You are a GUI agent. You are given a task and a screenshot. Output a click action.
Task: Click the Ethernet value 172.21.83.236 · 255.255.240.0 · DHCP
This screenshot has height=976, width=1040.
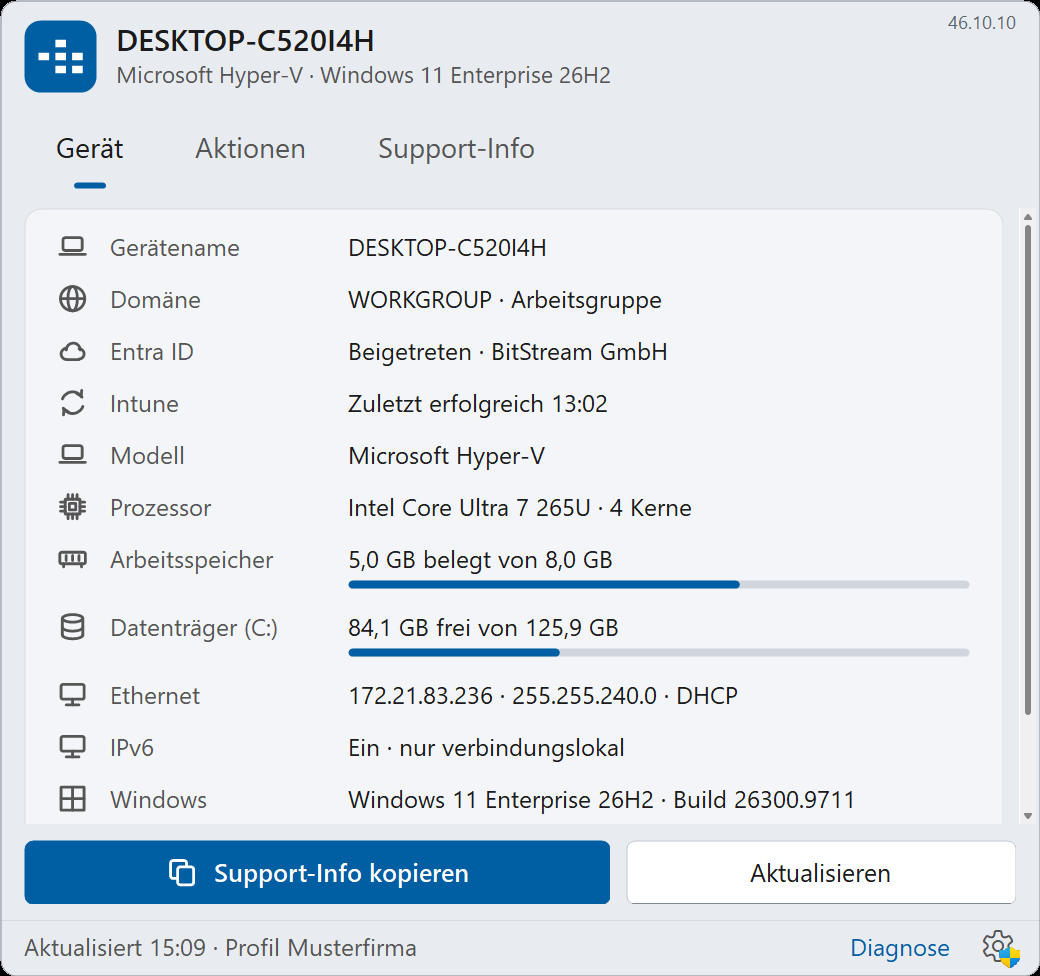[x=543, y=696]
